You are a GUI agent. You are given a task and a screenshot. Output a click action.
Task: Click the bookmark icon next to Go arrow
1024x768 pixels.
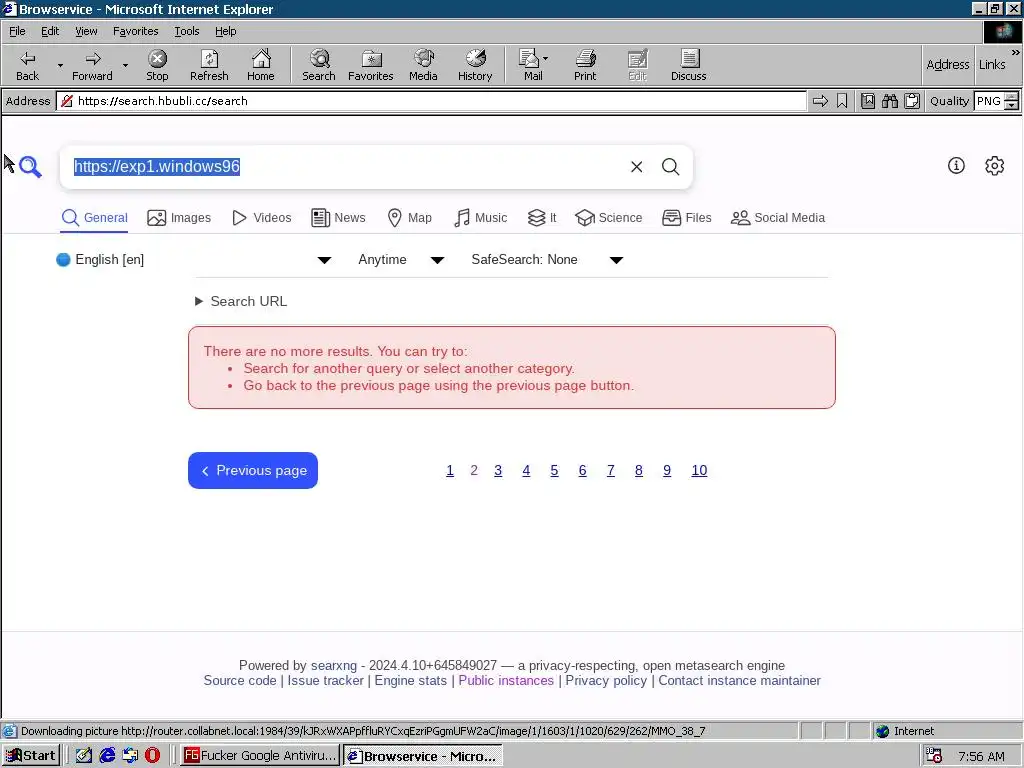click(x=842, y=101)
